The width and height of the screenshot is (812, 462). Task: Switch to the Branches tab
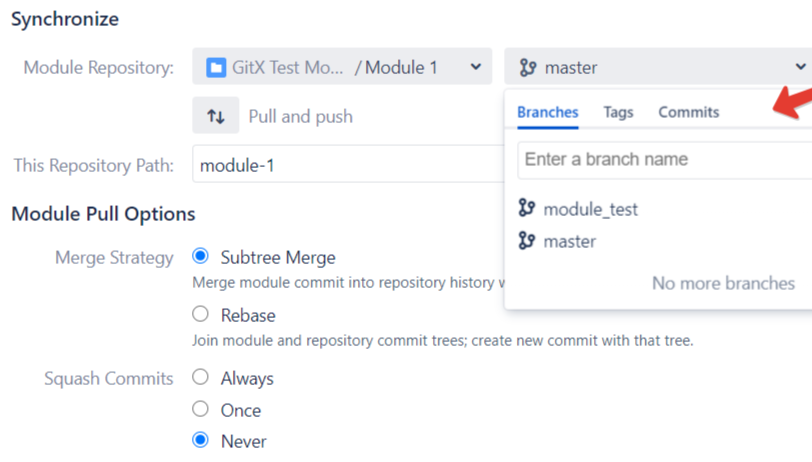547,112
